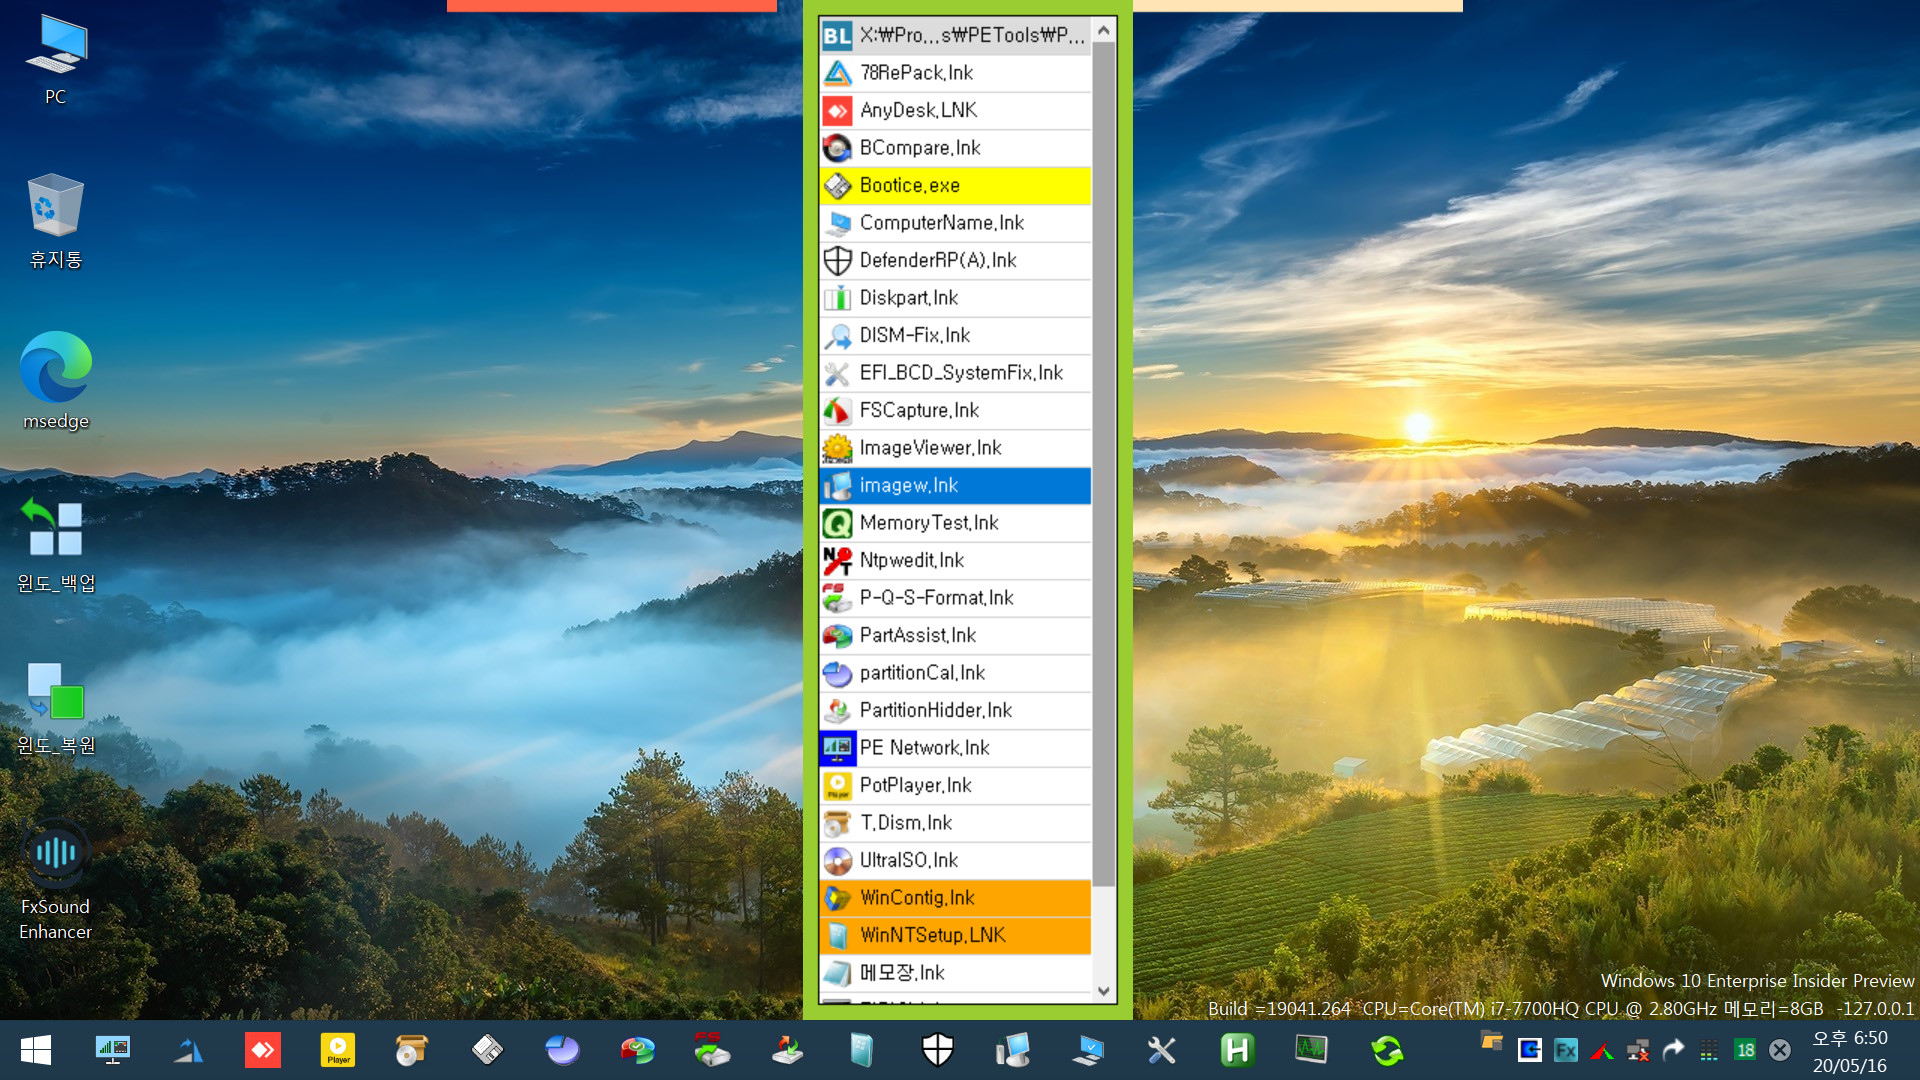The height and width of the screenshot is (1080, 1920).
Task: Click the gray circled X tray icon
Action: [1780, 1050]
